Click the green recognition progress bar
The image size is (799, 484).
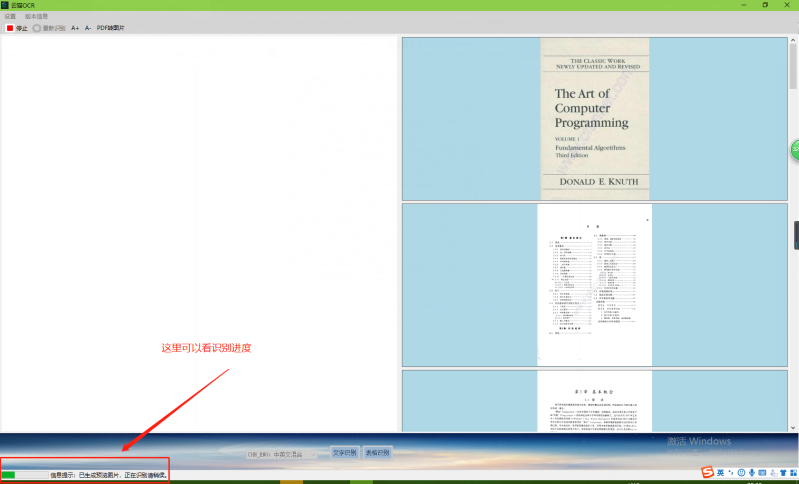pos(24,475)
